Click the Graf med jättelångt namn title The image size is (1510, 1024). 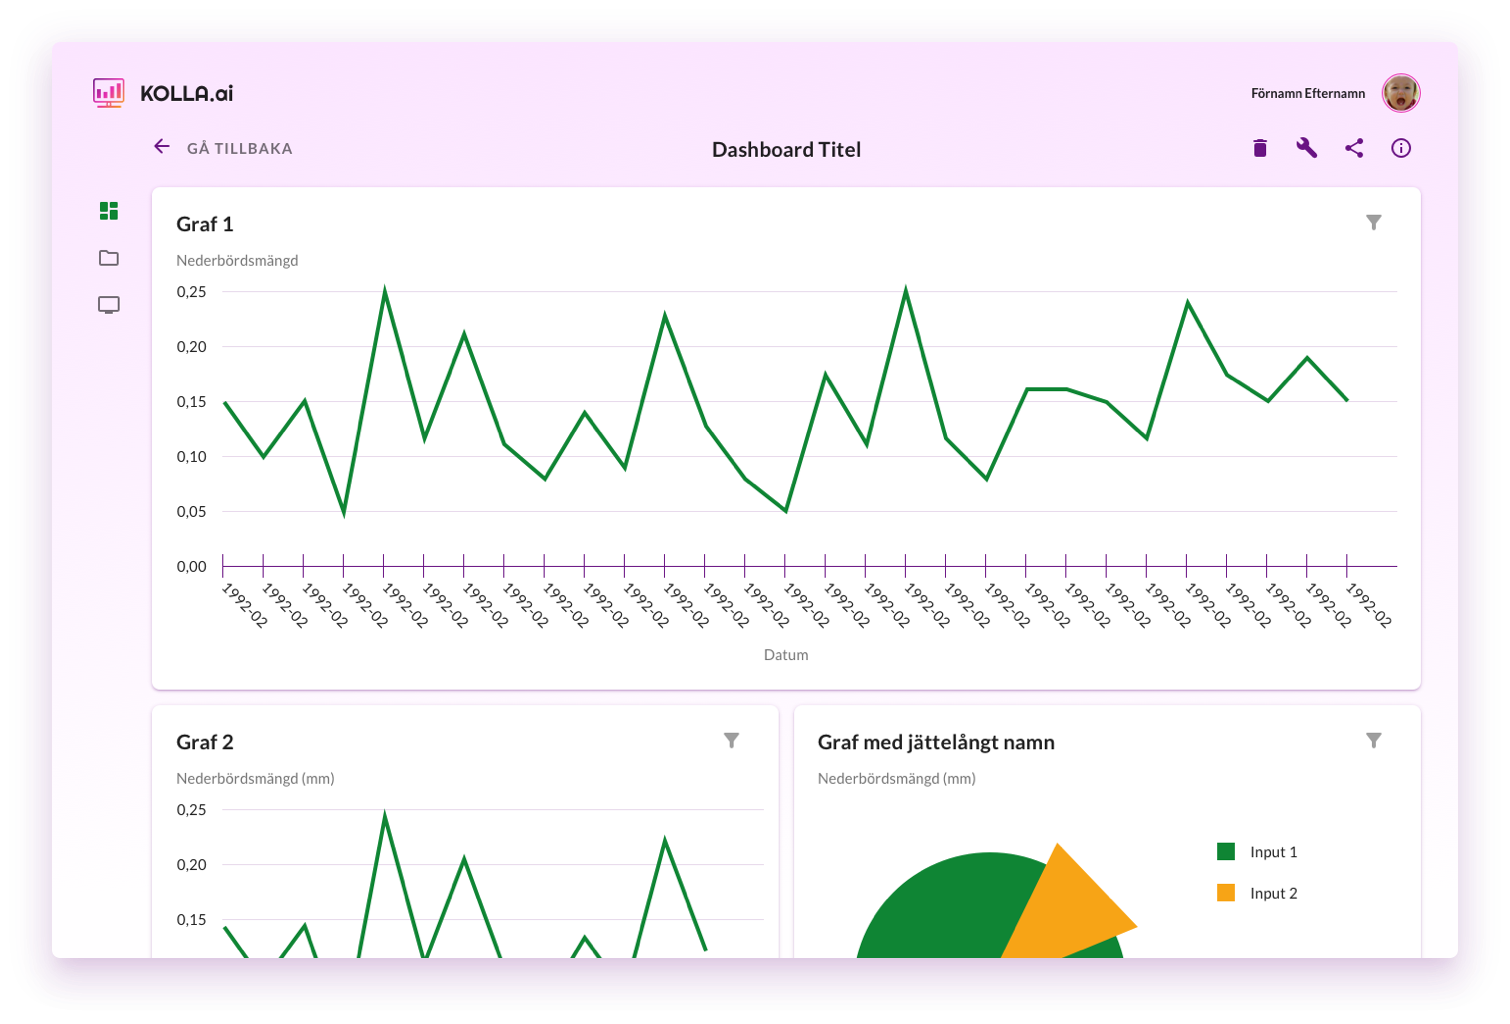click(936, 742)
